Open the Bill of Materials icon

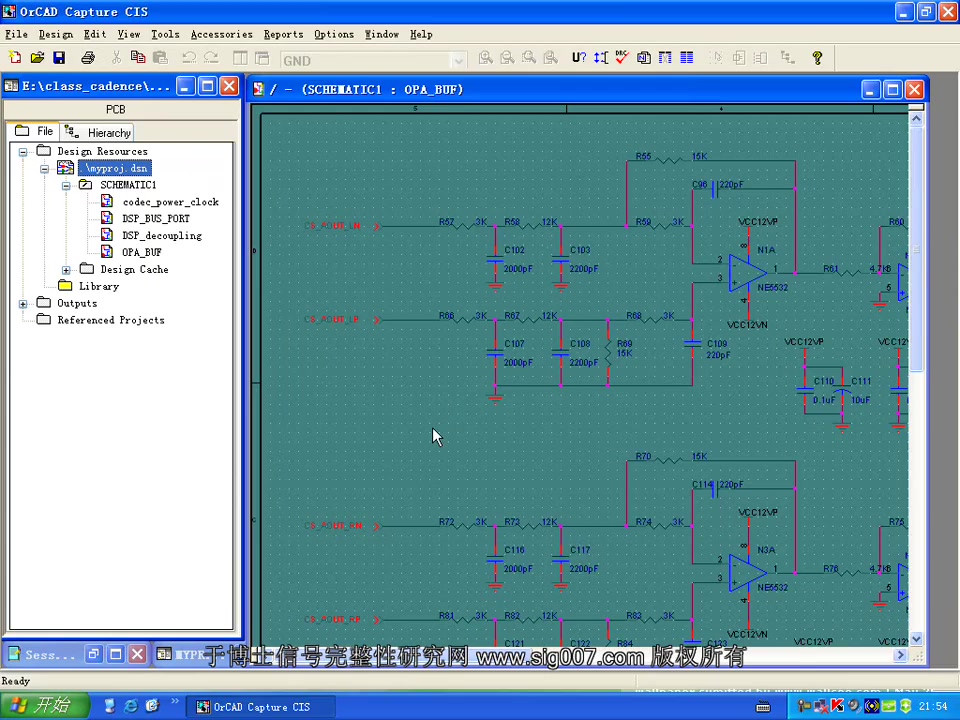(x=687, y=58)
